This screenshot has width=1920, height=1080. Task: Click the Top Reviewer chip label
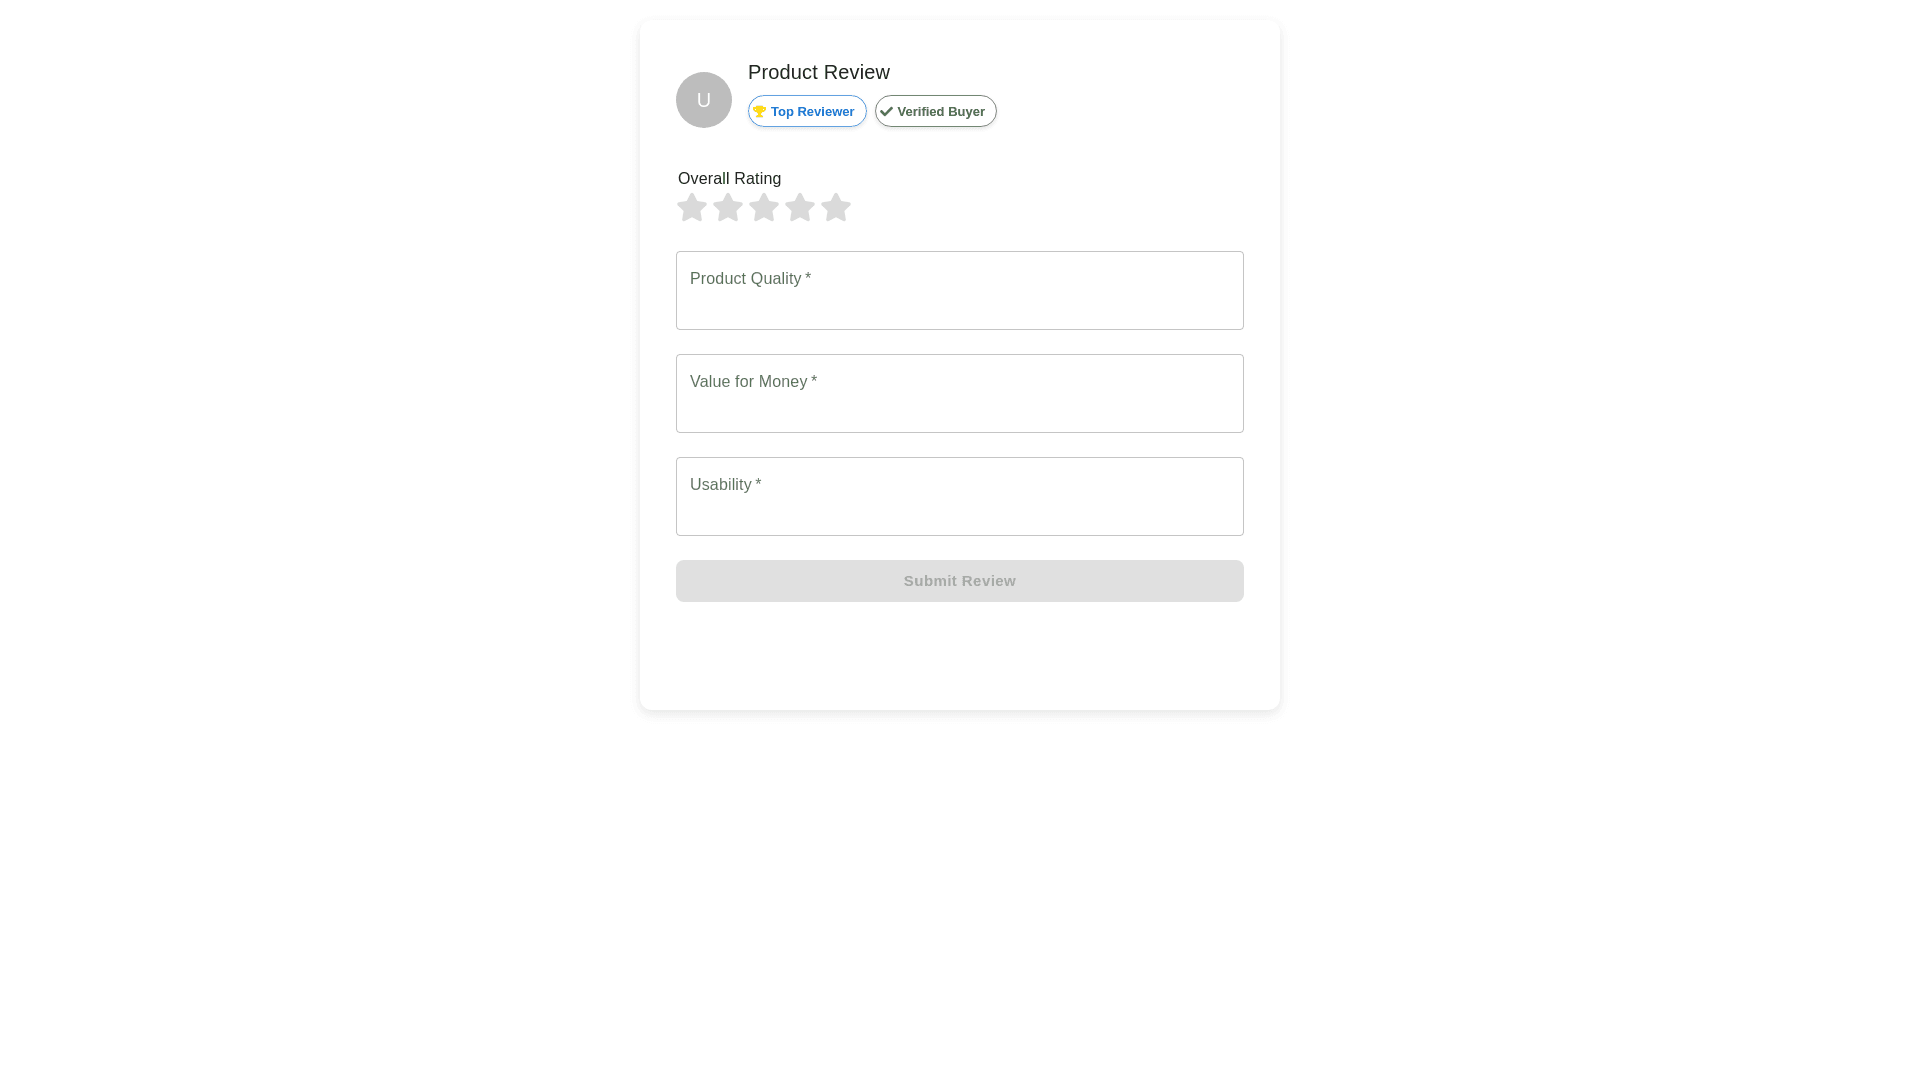(x=812, y=112)
